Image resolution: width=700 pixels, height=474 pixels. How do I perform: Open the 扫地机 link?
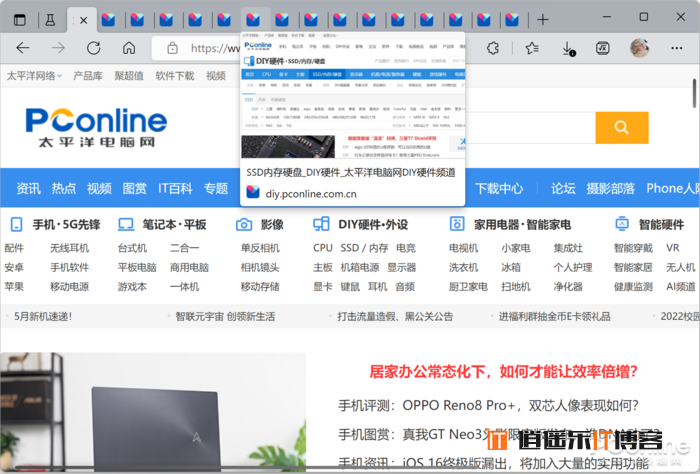516,287
